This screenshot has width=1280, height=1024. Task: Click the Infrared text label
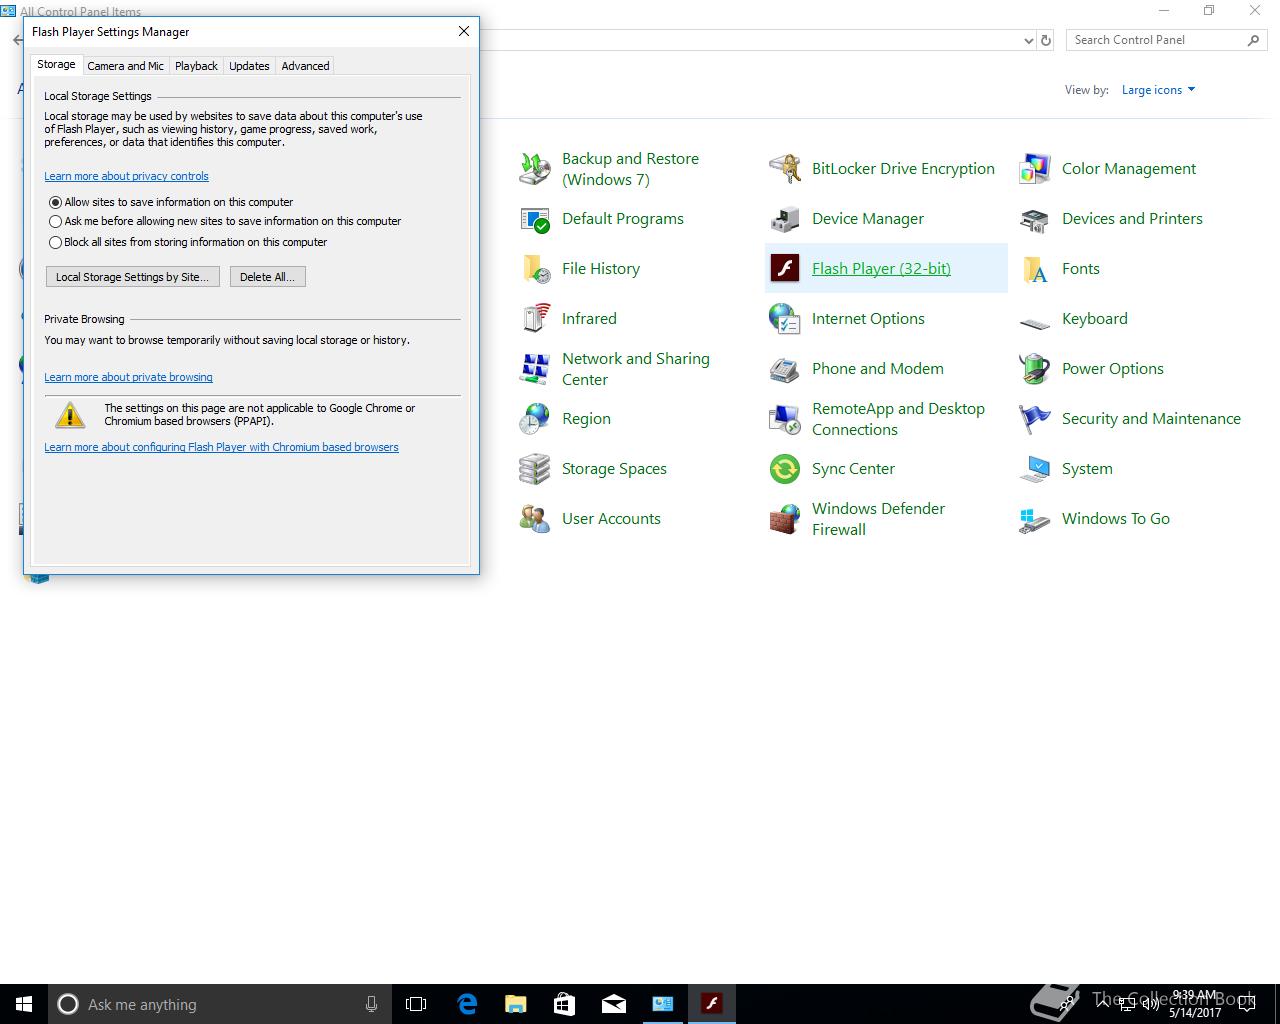[x=589, y=318]
